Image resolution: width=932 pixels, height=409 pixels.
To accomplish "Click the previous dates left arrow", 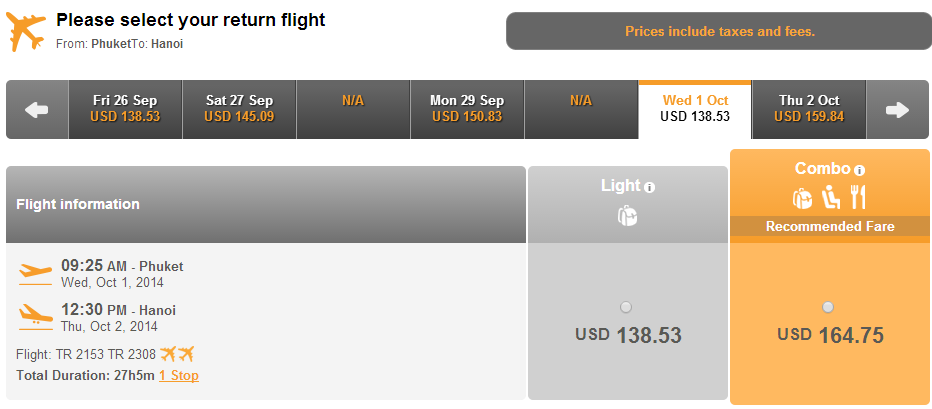I will (37, 110).
